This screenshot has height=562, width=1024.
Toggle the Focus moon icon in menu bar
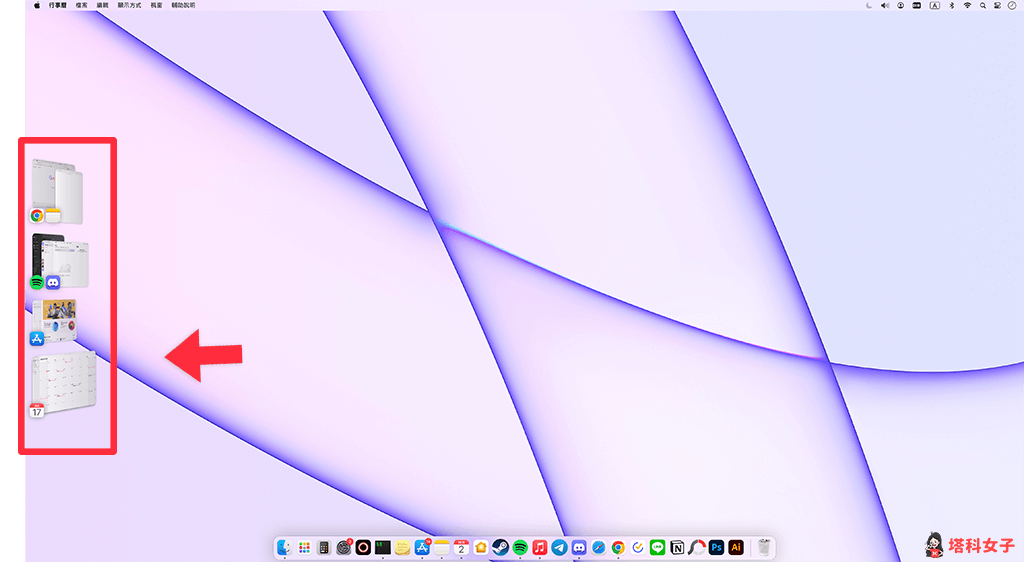pos(868,5)
